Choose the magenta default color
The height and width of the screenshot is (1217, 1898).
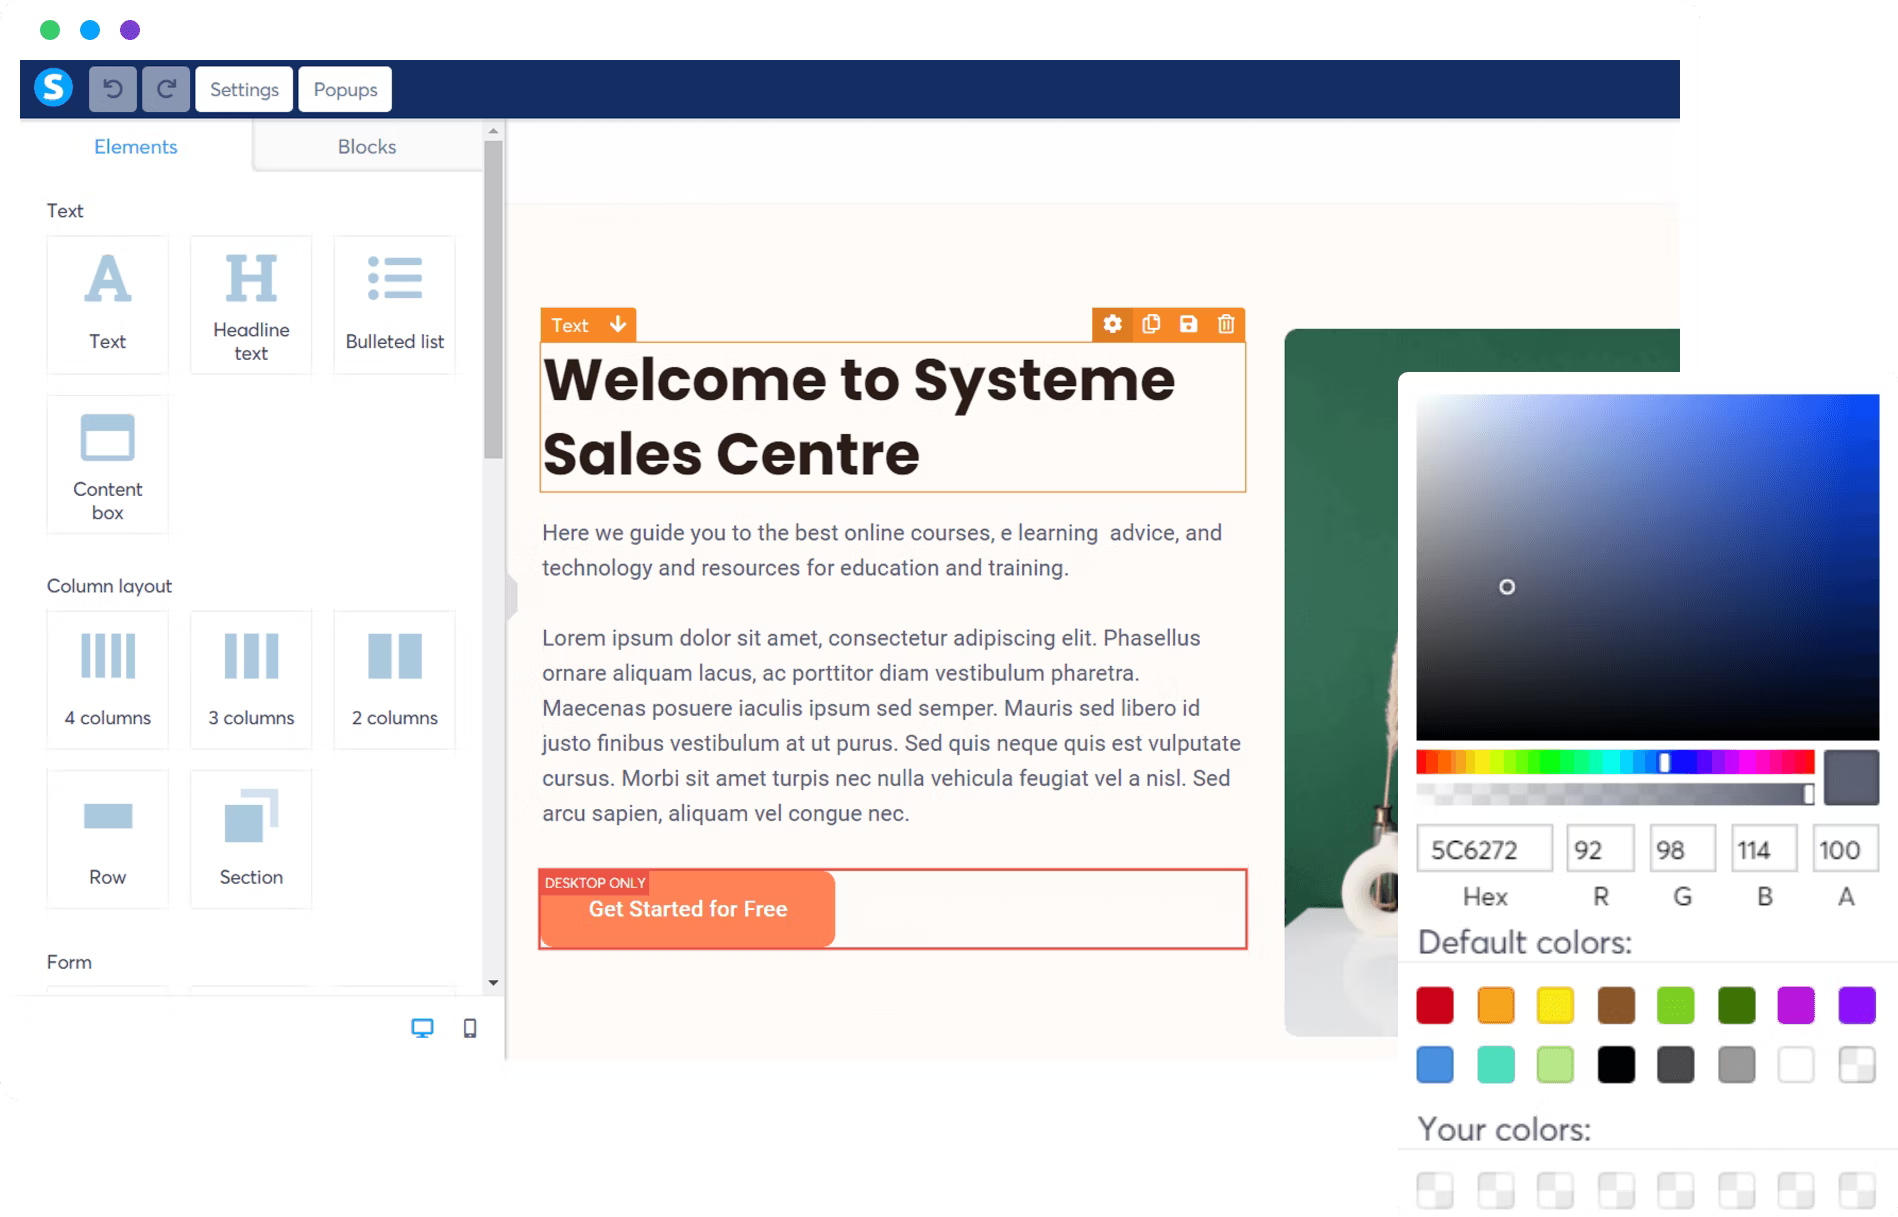[x=1796, y=1005]
